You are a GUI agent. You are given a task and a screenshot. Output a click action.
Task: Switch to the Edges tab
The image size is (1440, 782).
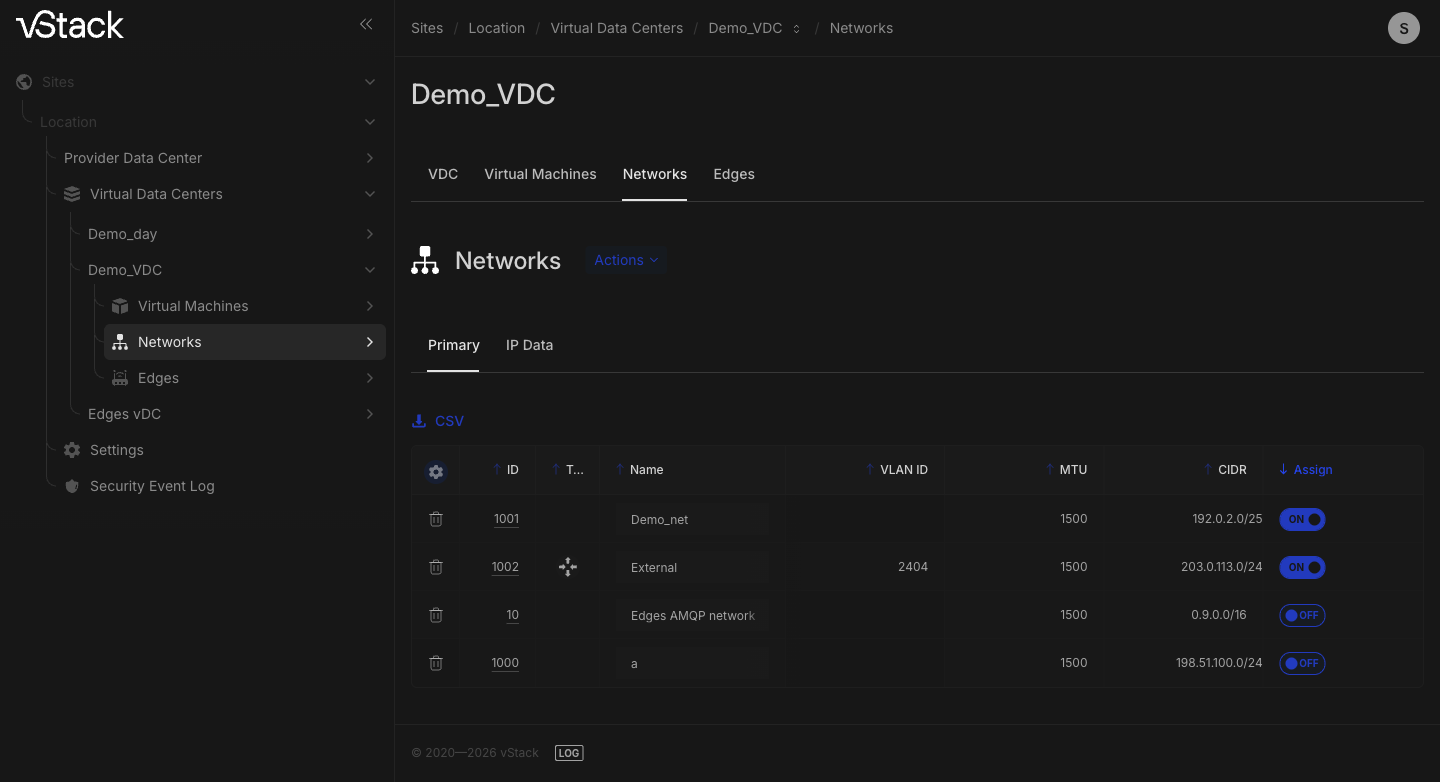[734, 174]
